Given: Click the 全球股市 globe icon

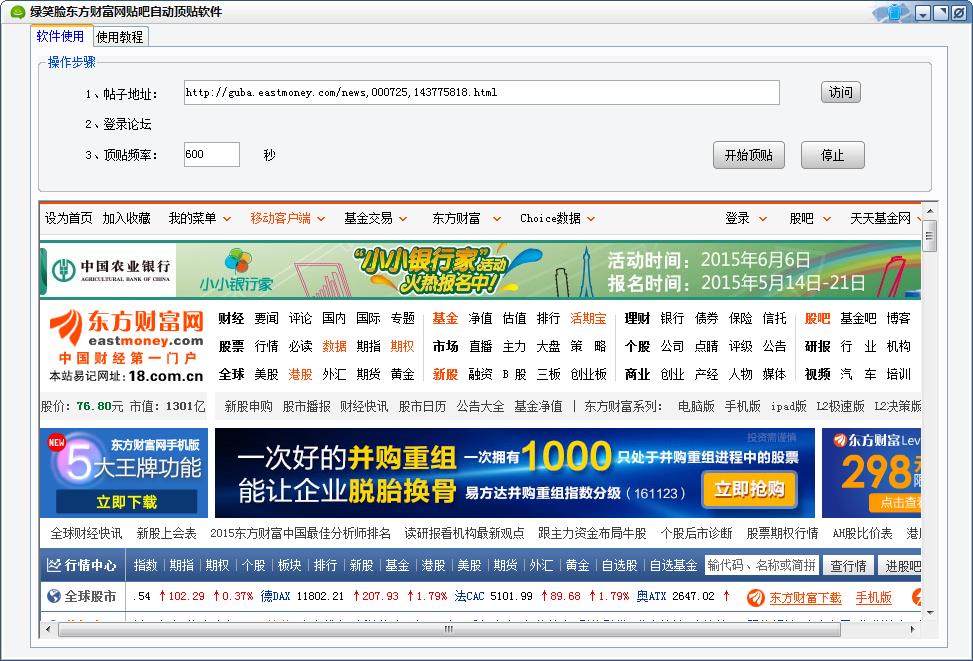Looking at the screenshot, I should (54, 596).
